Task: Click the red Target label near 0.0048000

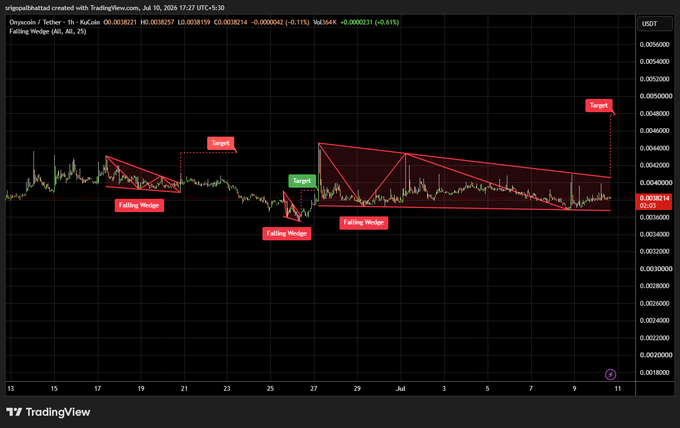Action: click(x=598, y=105)
